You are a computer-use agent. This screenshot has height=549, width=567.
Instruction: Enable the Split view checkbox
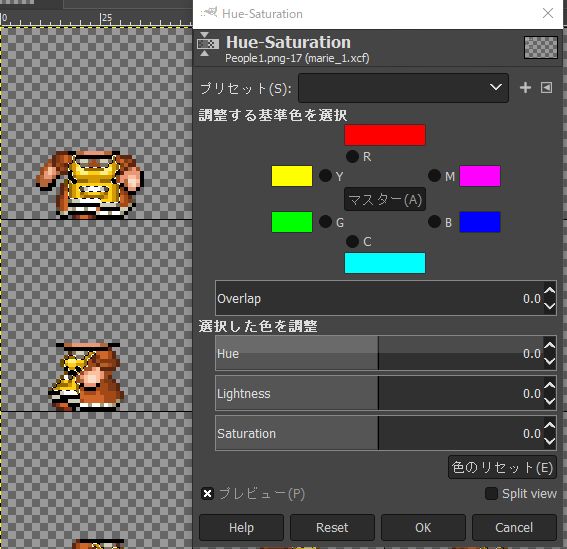[491, 494]
